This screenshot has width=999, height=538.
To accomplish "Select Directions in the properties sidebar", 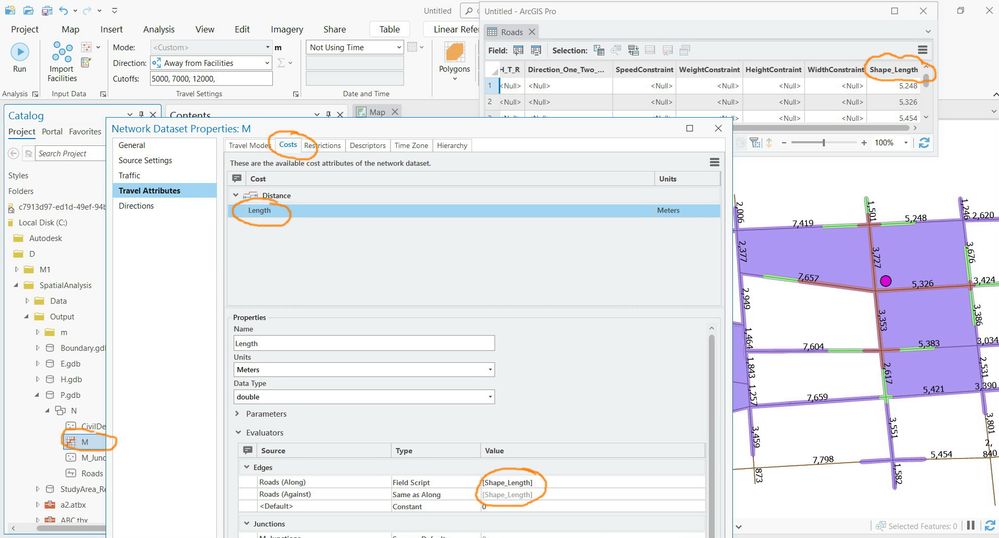I will pyautogui.click(x=137, y=206).
